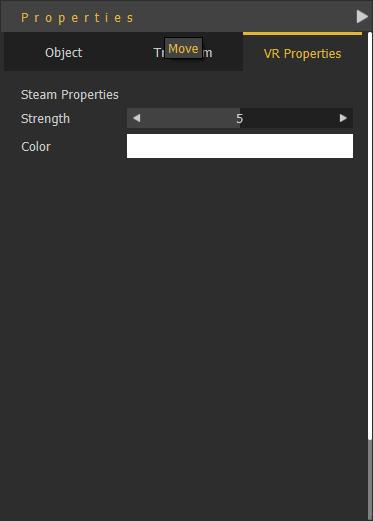The height and width of the screenshot is (521, 373).
Task: Increase Strength using the right arrow
Action: (343, 118)
